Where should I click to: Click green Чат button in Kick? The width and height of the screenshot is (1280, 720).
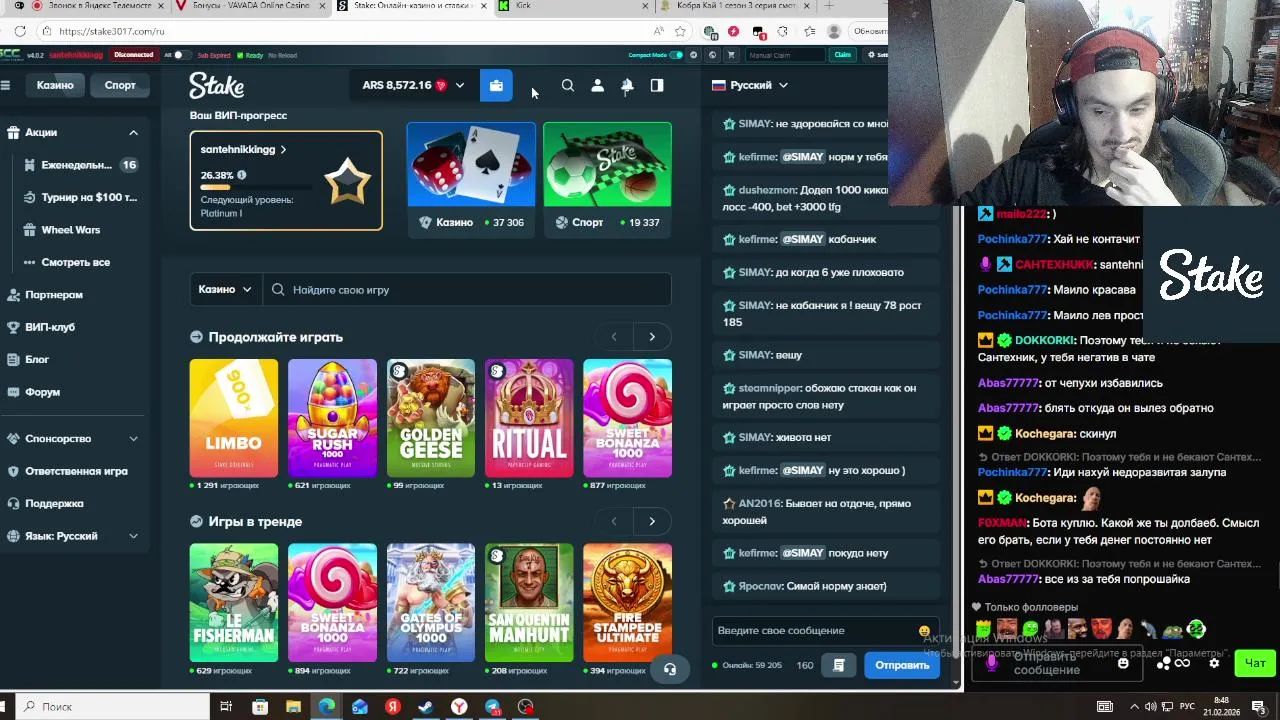click(1255, 663)
